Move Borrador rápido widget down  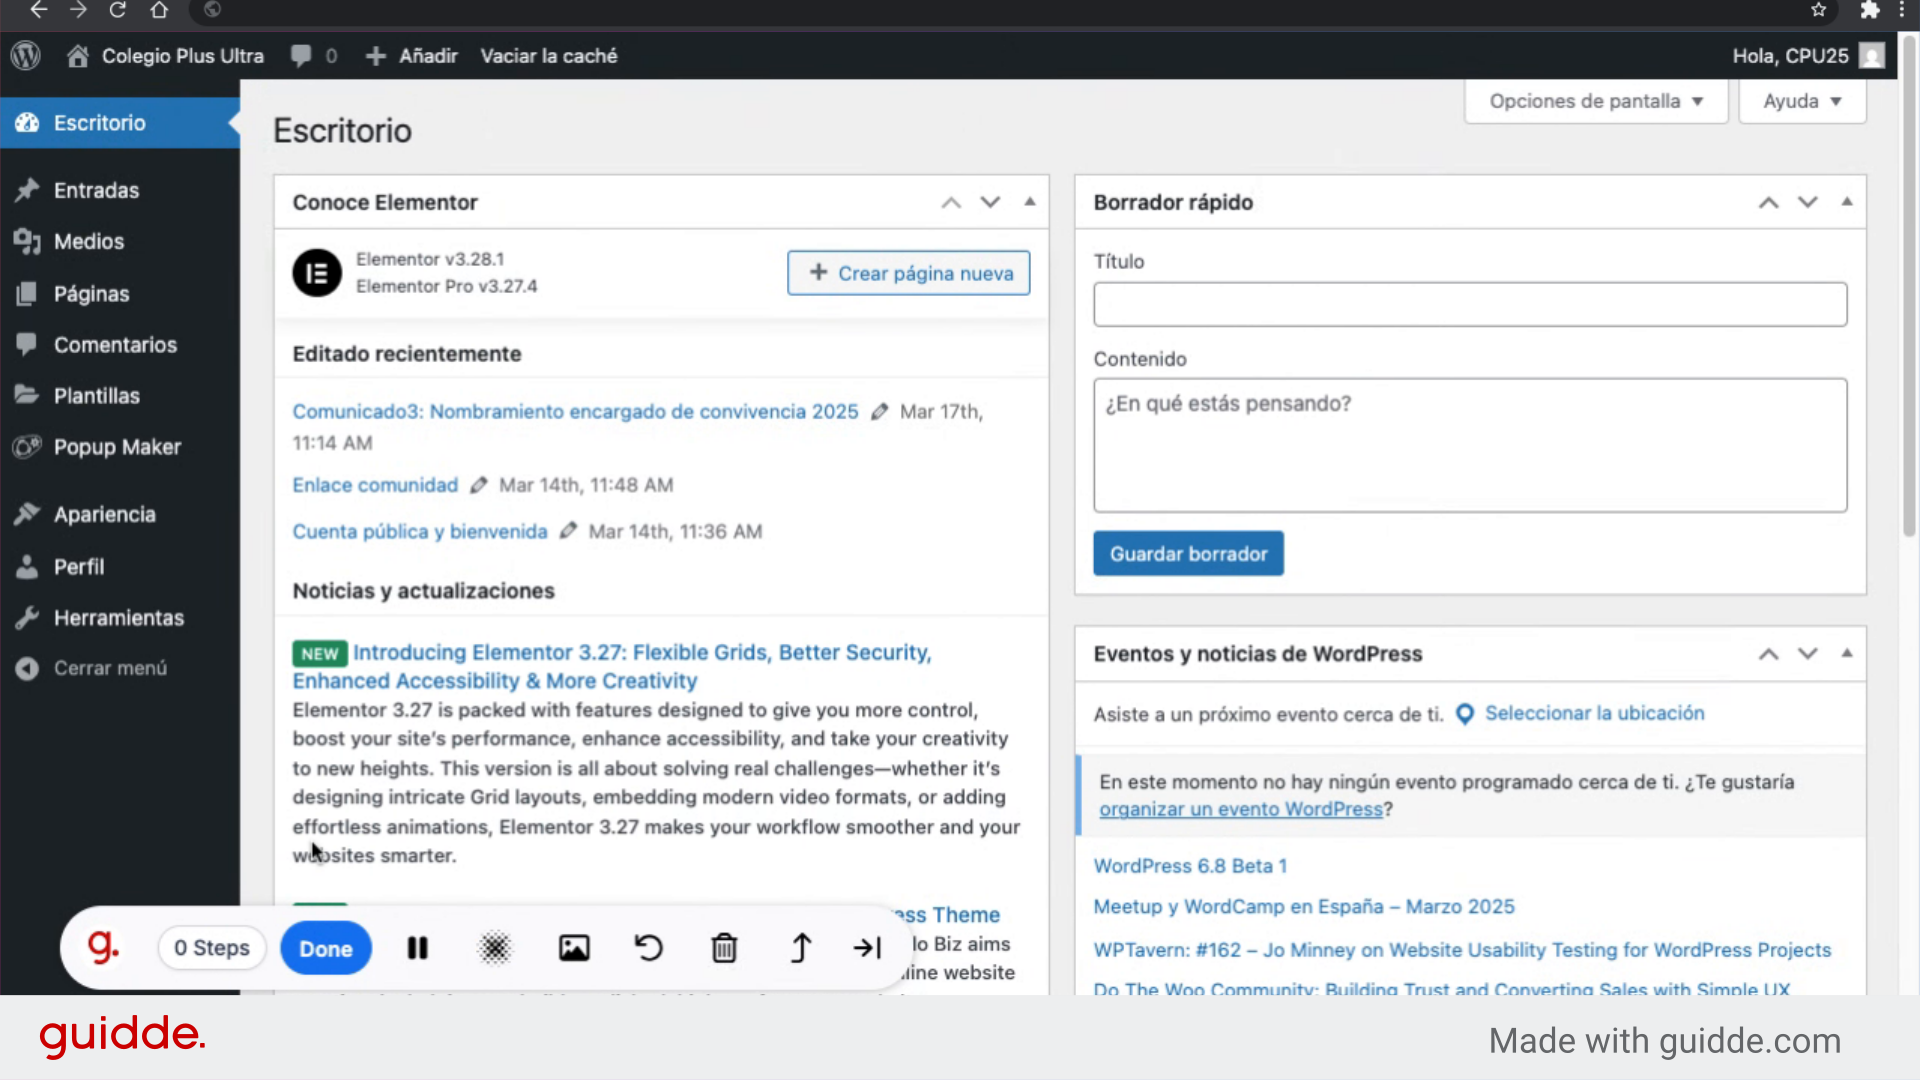pos(1808,203)
